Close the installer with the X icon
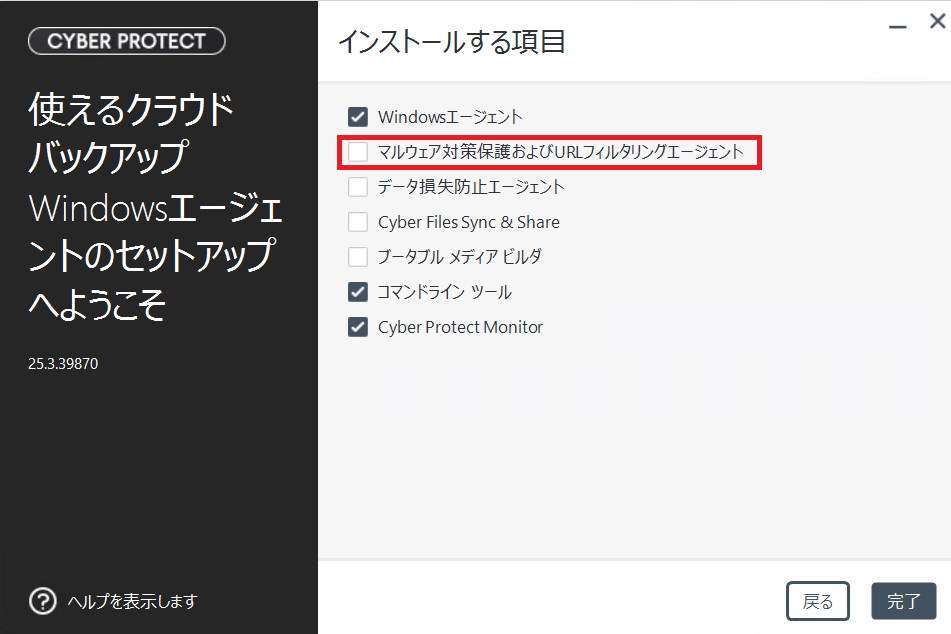951x634 pixels. click(938, 21)
